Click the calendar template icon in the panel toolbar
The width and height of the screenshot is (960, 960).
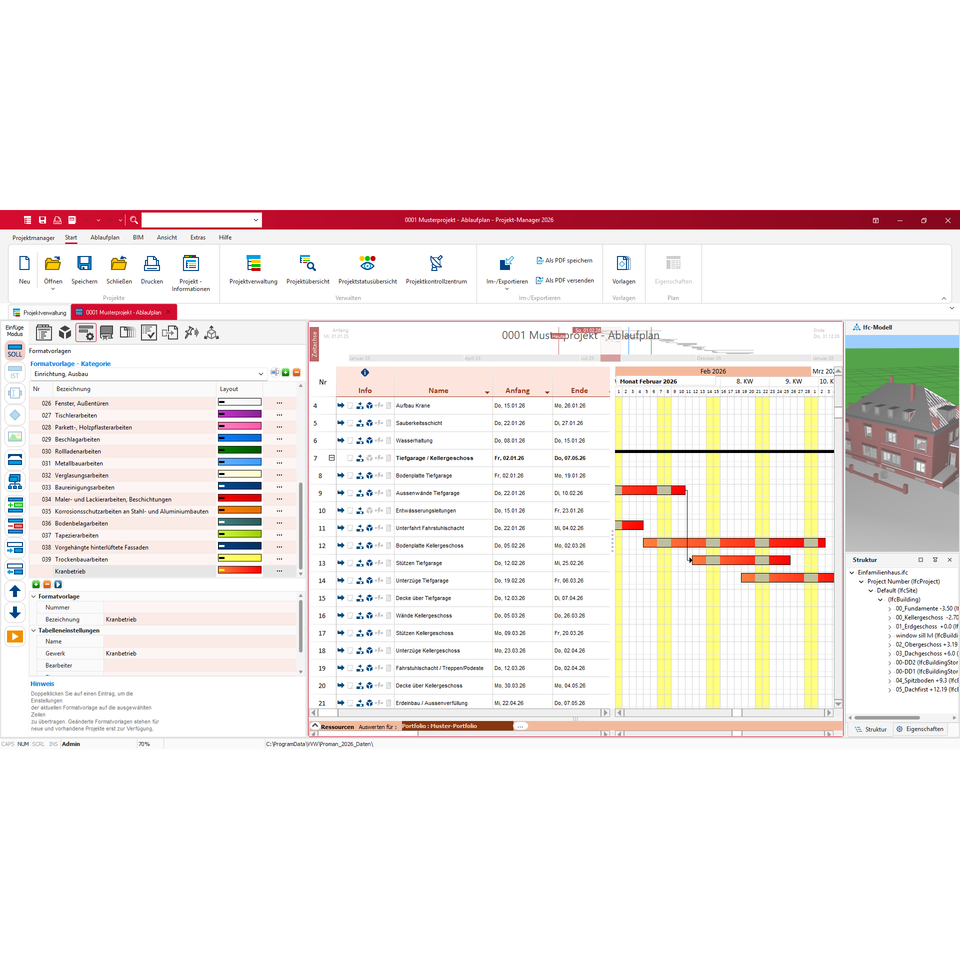click(x=43, y=332)
